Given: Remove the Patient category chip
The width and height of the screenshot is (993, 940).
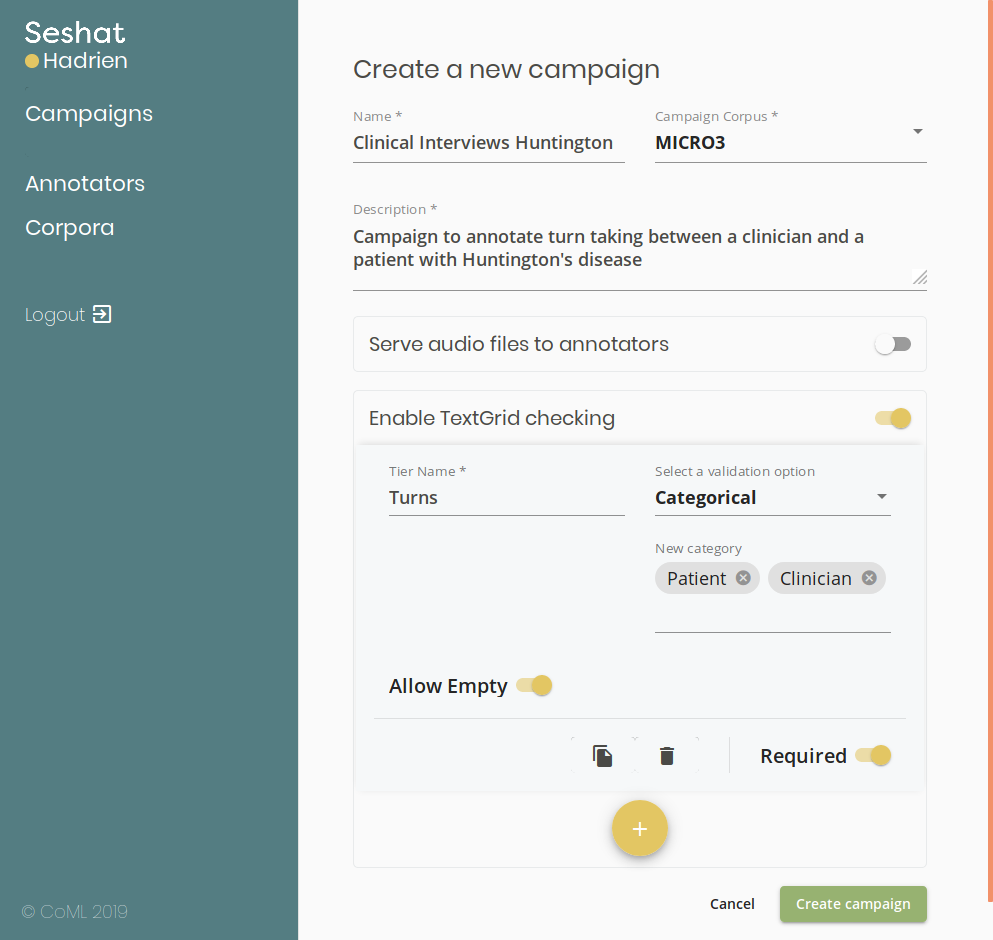Looking at the screenshot, I should (743, 578).
